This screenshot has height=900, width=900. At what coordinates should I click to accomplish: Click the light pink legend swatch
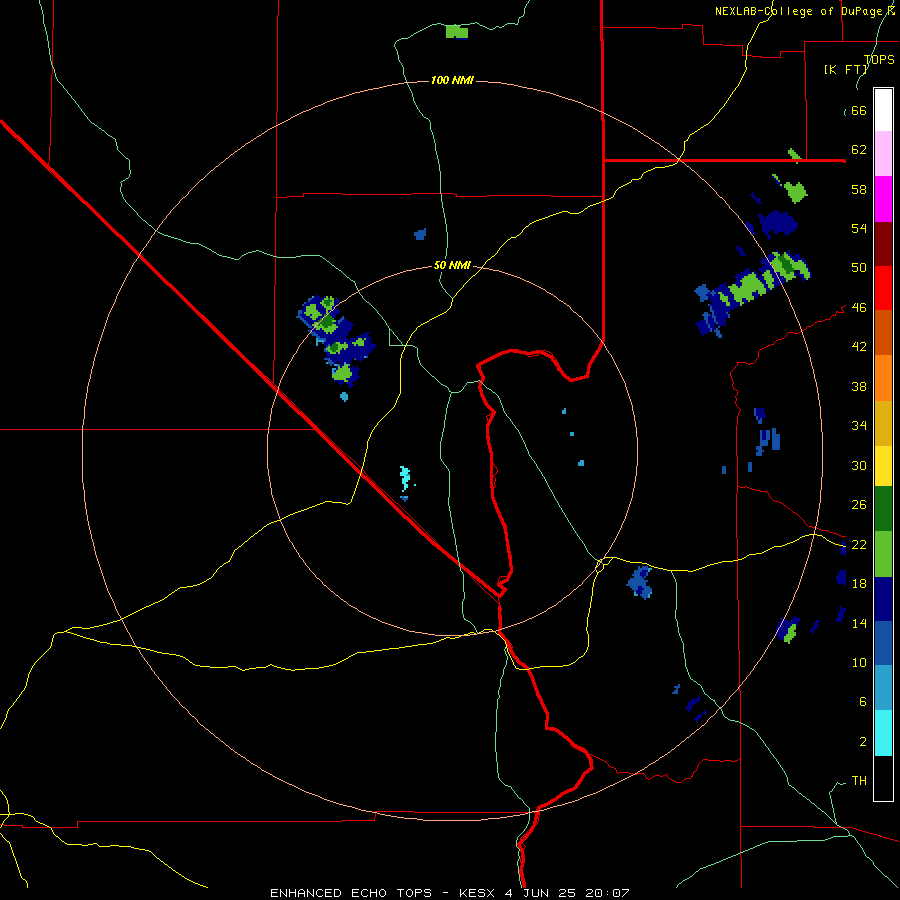883,153
